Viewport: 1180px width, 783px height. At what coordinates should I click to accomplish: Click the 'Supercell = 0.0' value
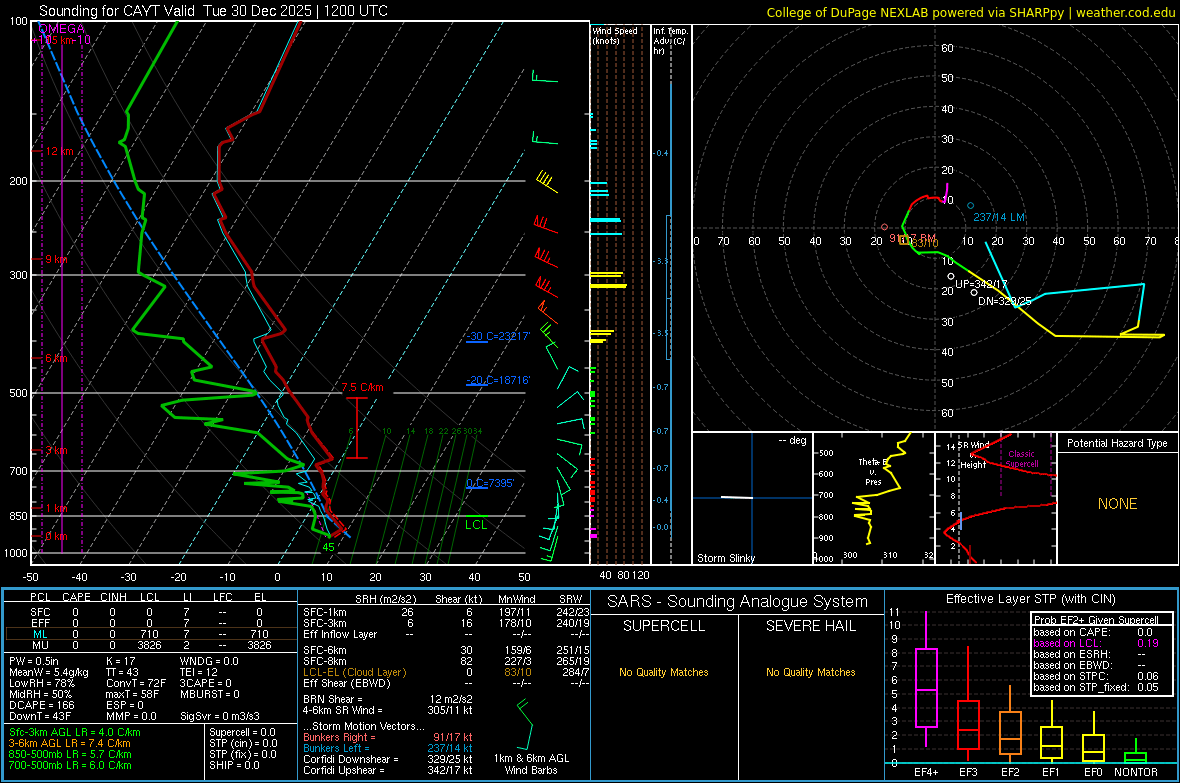tap(242, 732)
